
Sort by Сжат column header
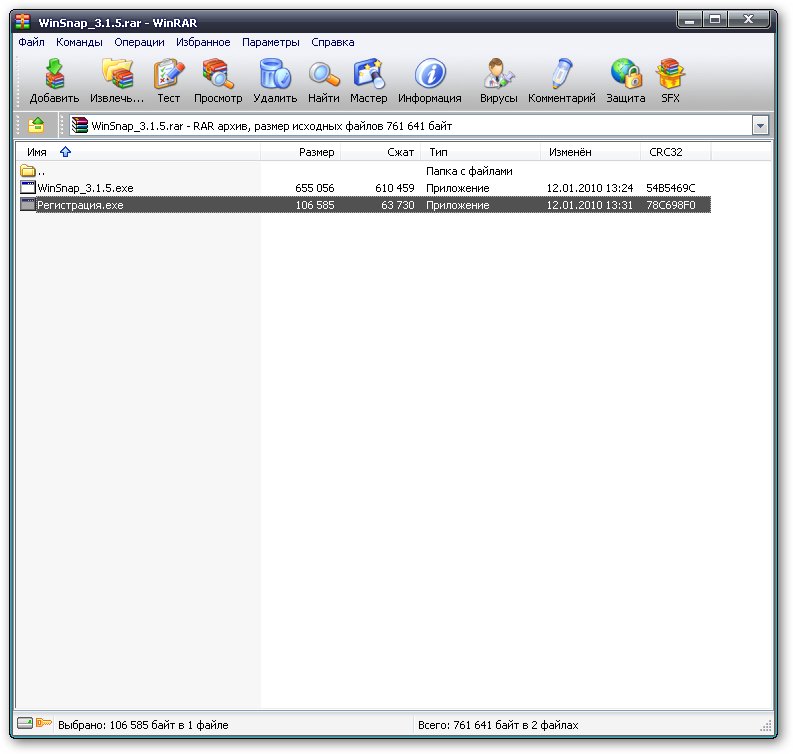pyautogui.click(x=380, y=152)
